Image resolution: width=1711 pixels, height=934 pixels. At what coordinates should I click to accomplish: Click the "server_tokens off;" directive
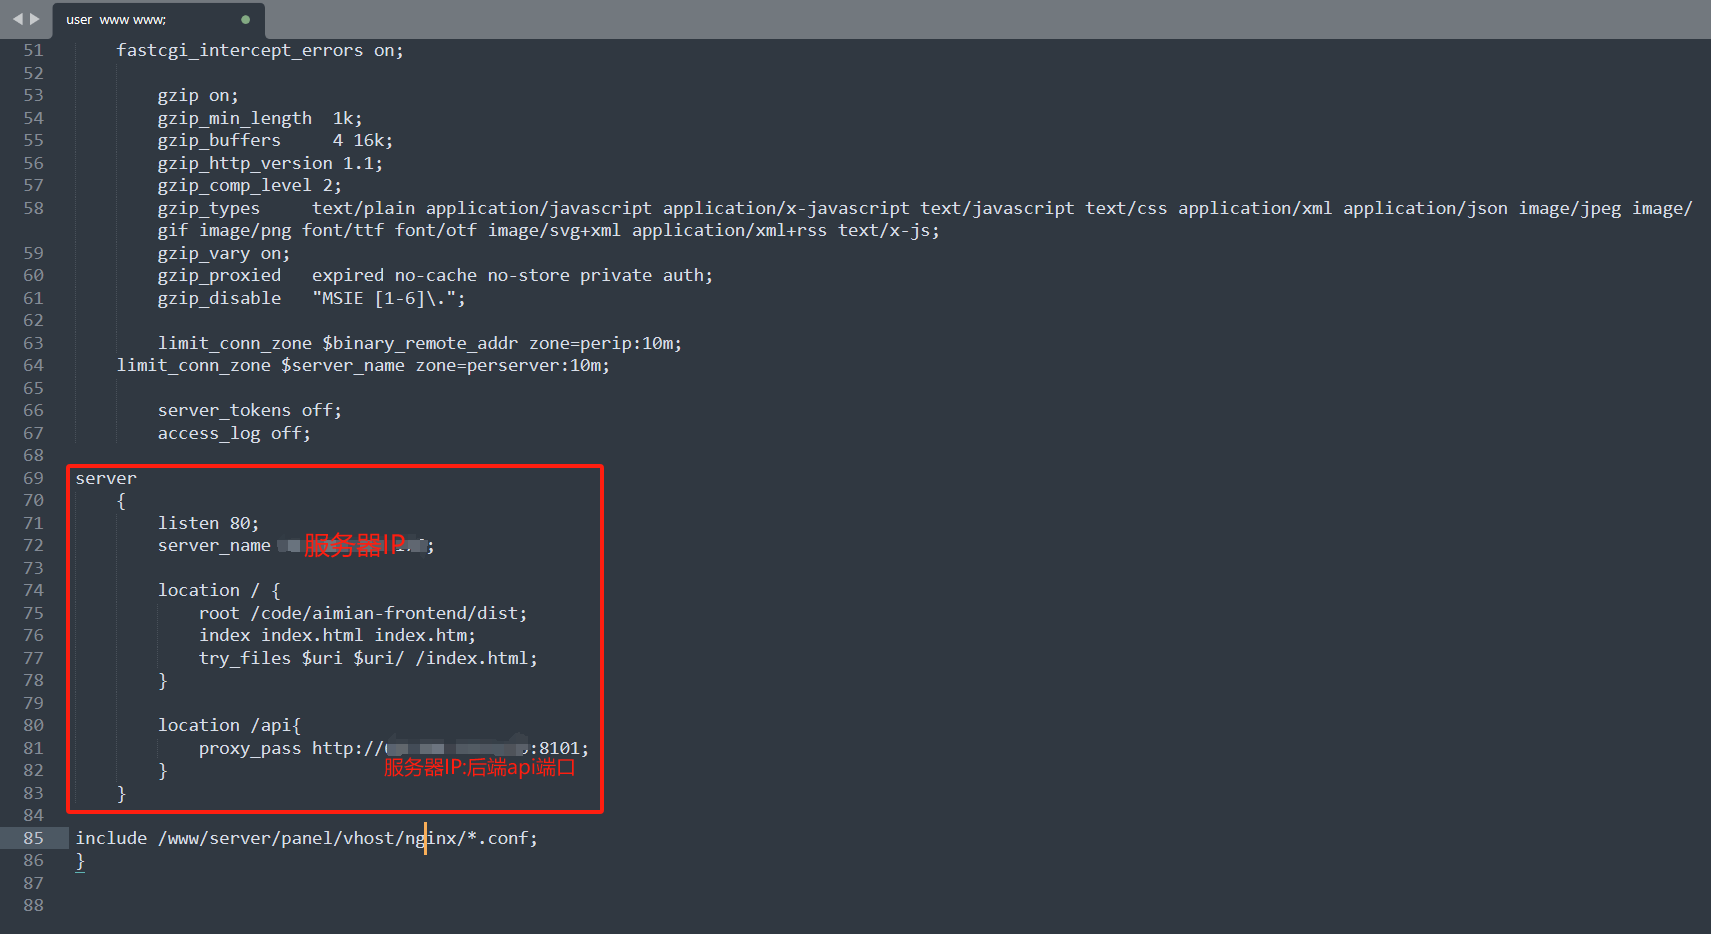(249, 410)
